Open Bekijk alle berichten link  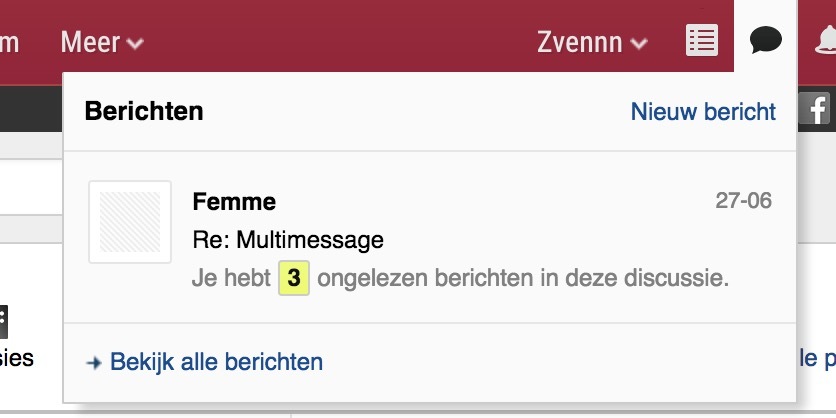216,362
